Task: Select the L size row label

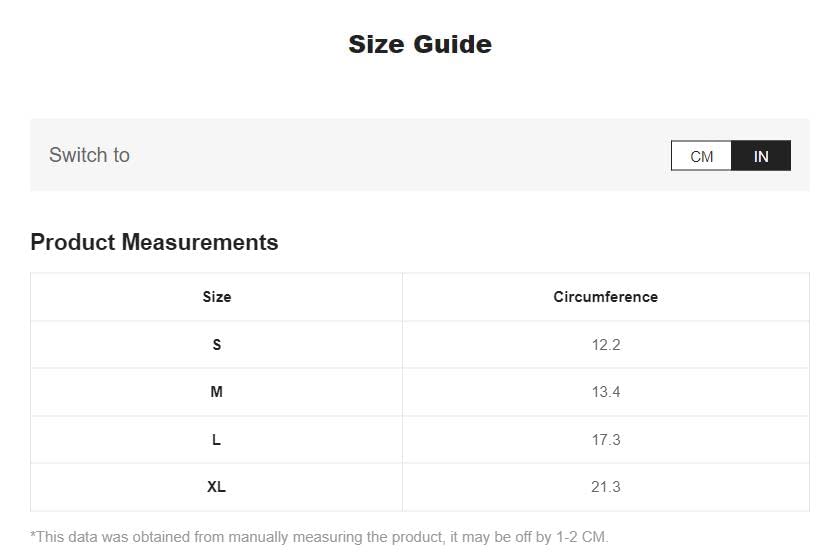Action: click(x=216, y=440)
